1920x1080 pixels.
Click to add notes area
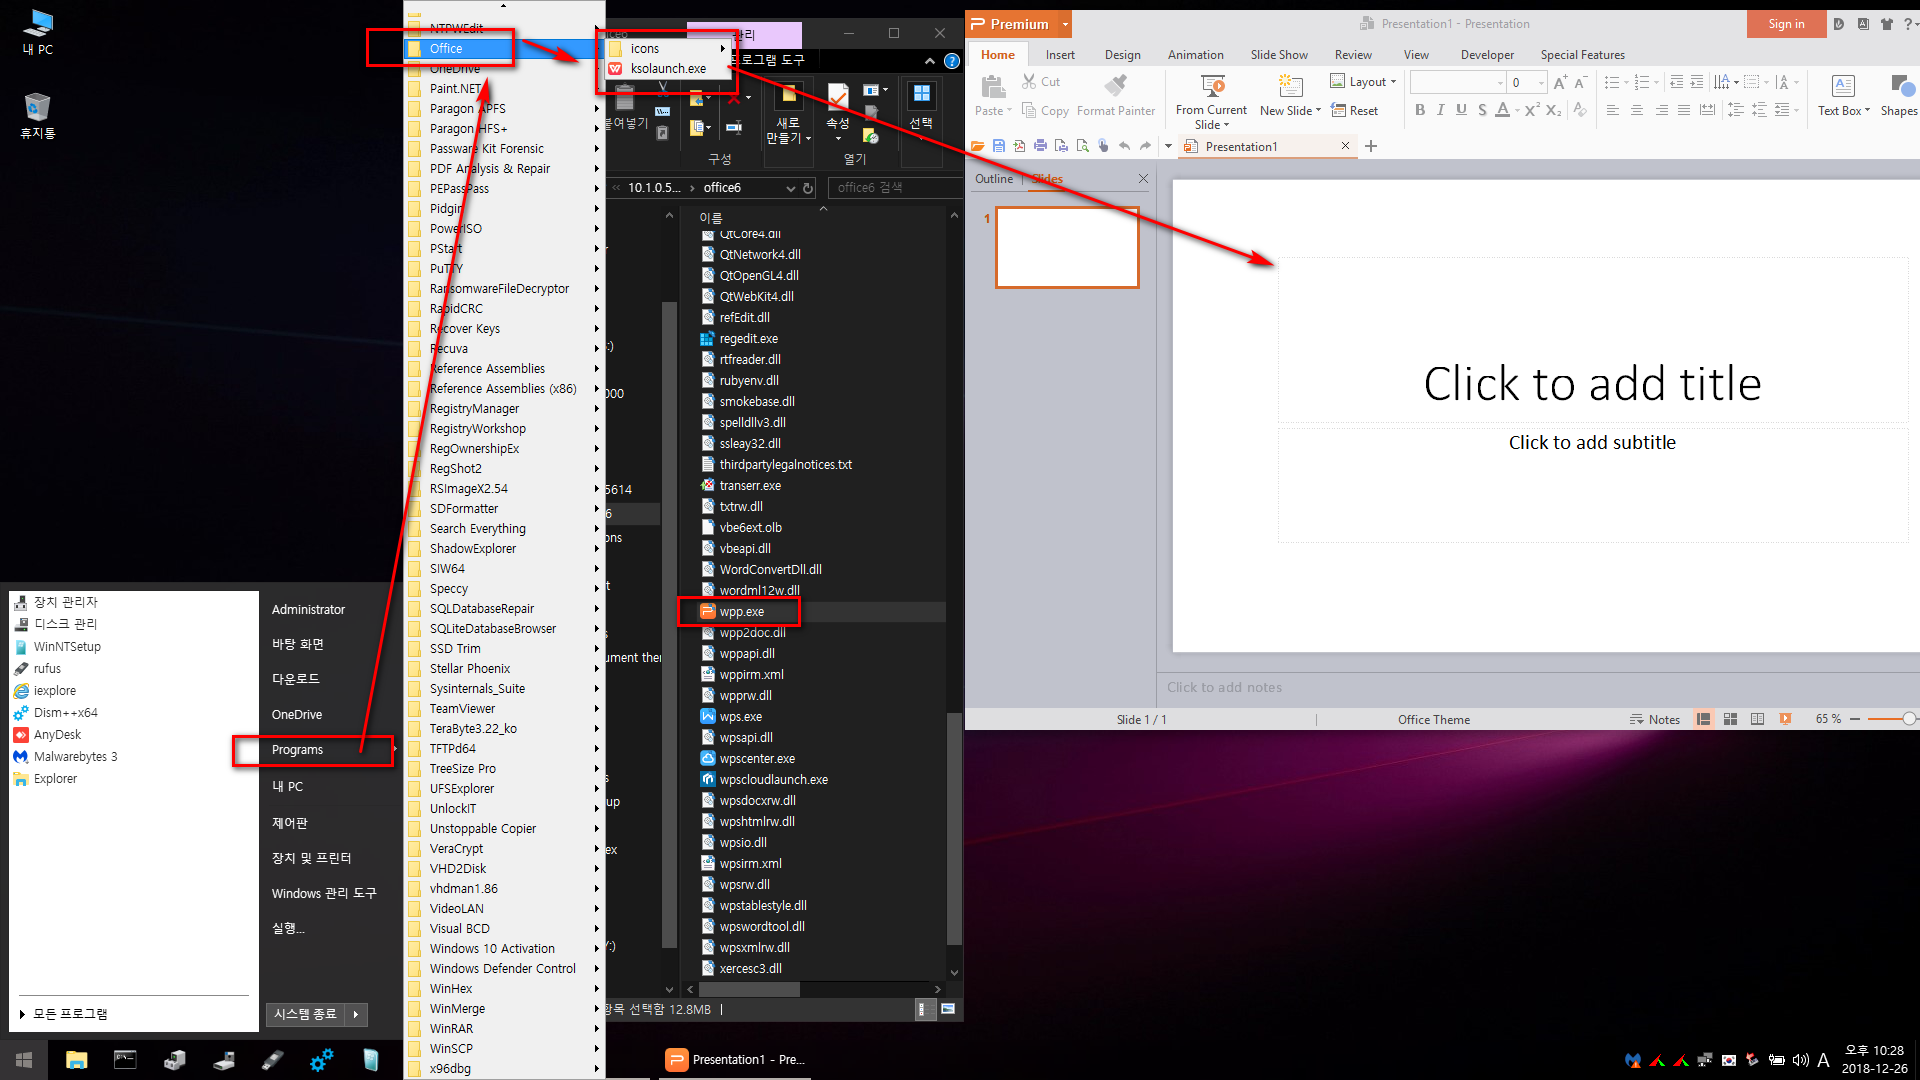click(x=1538, y=688)
